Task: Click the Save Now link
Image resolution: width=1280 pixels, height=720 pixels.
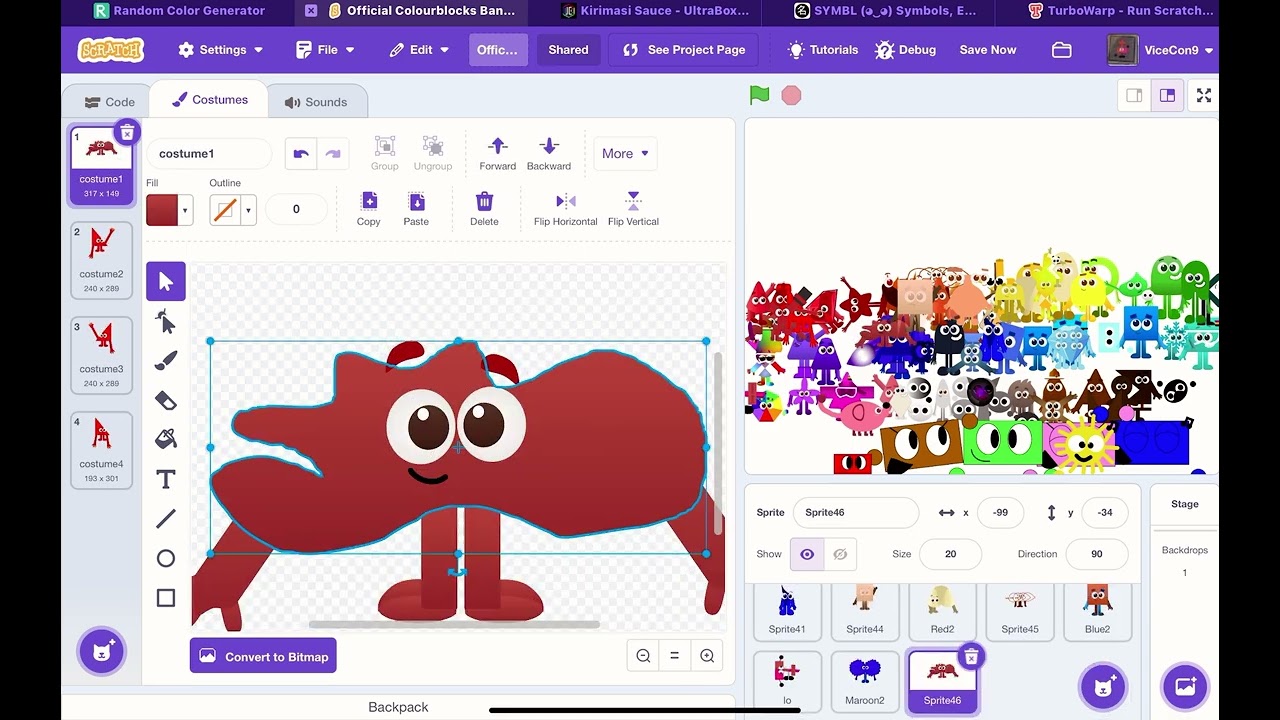Action: [988, 50]
